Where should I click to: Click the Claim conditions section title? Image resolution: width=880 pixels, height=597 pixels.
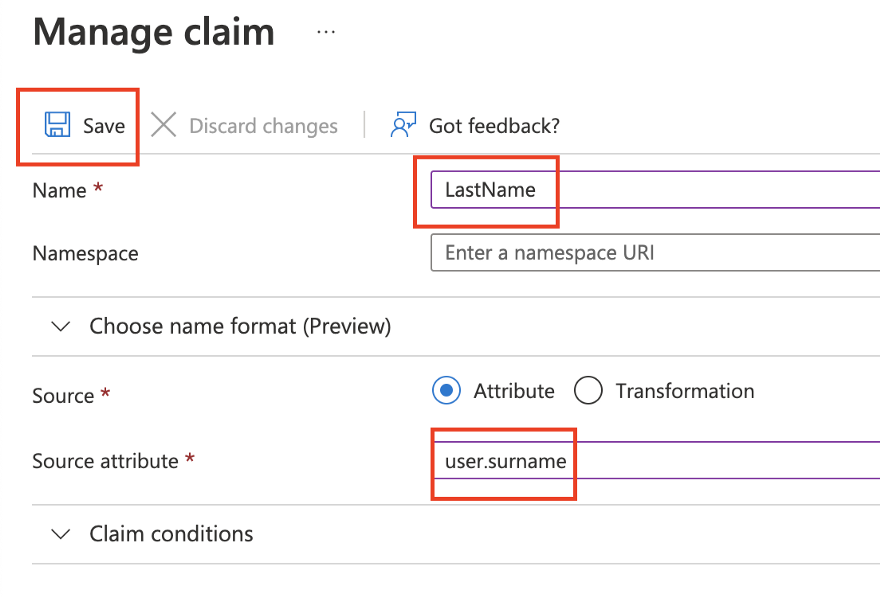(x=171, y=534)
